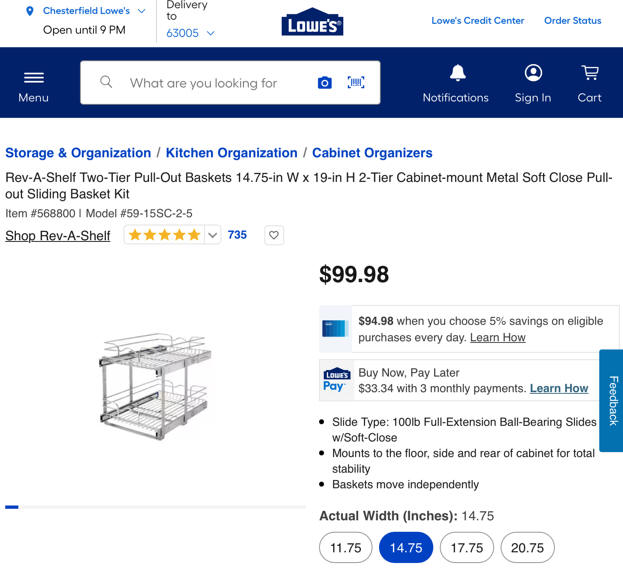
Task: Select the 17.75 width option
Action: click(x=467, y=548)
